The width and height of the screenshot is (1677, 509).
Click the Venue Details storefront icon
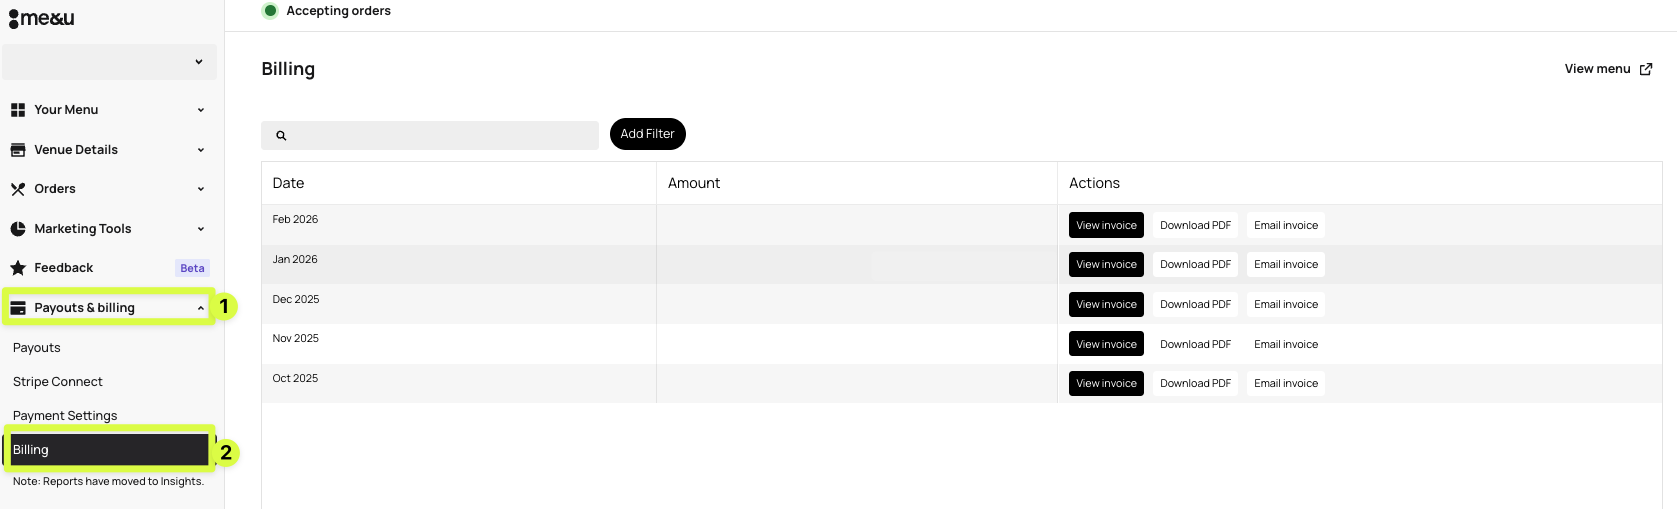18,150
